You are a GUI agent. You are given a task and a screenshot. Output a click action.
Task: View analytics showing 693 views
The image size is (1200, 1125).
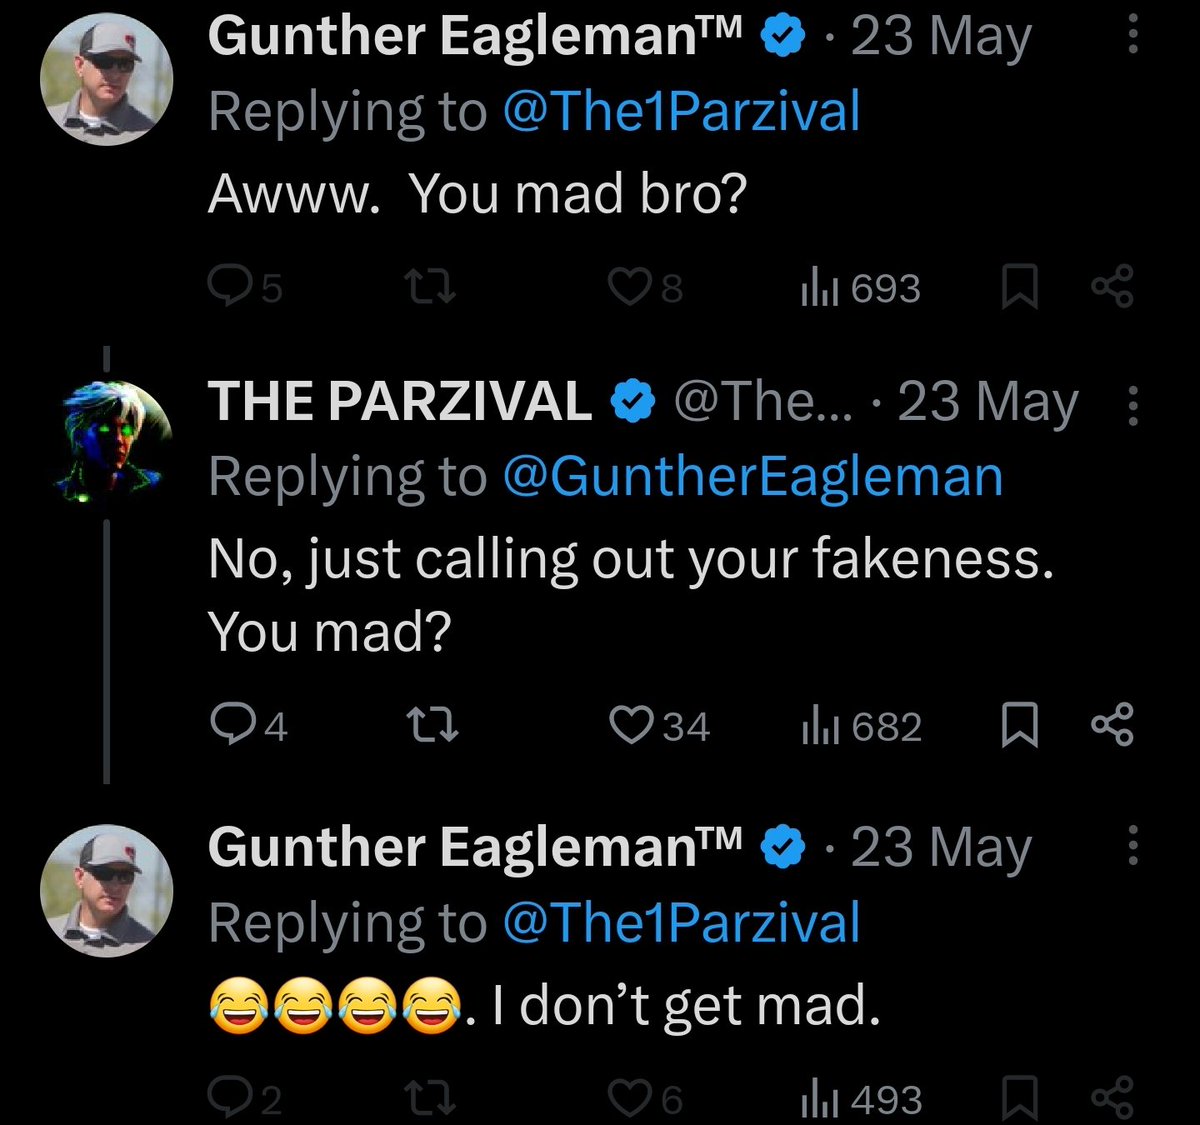pos(858,288)
